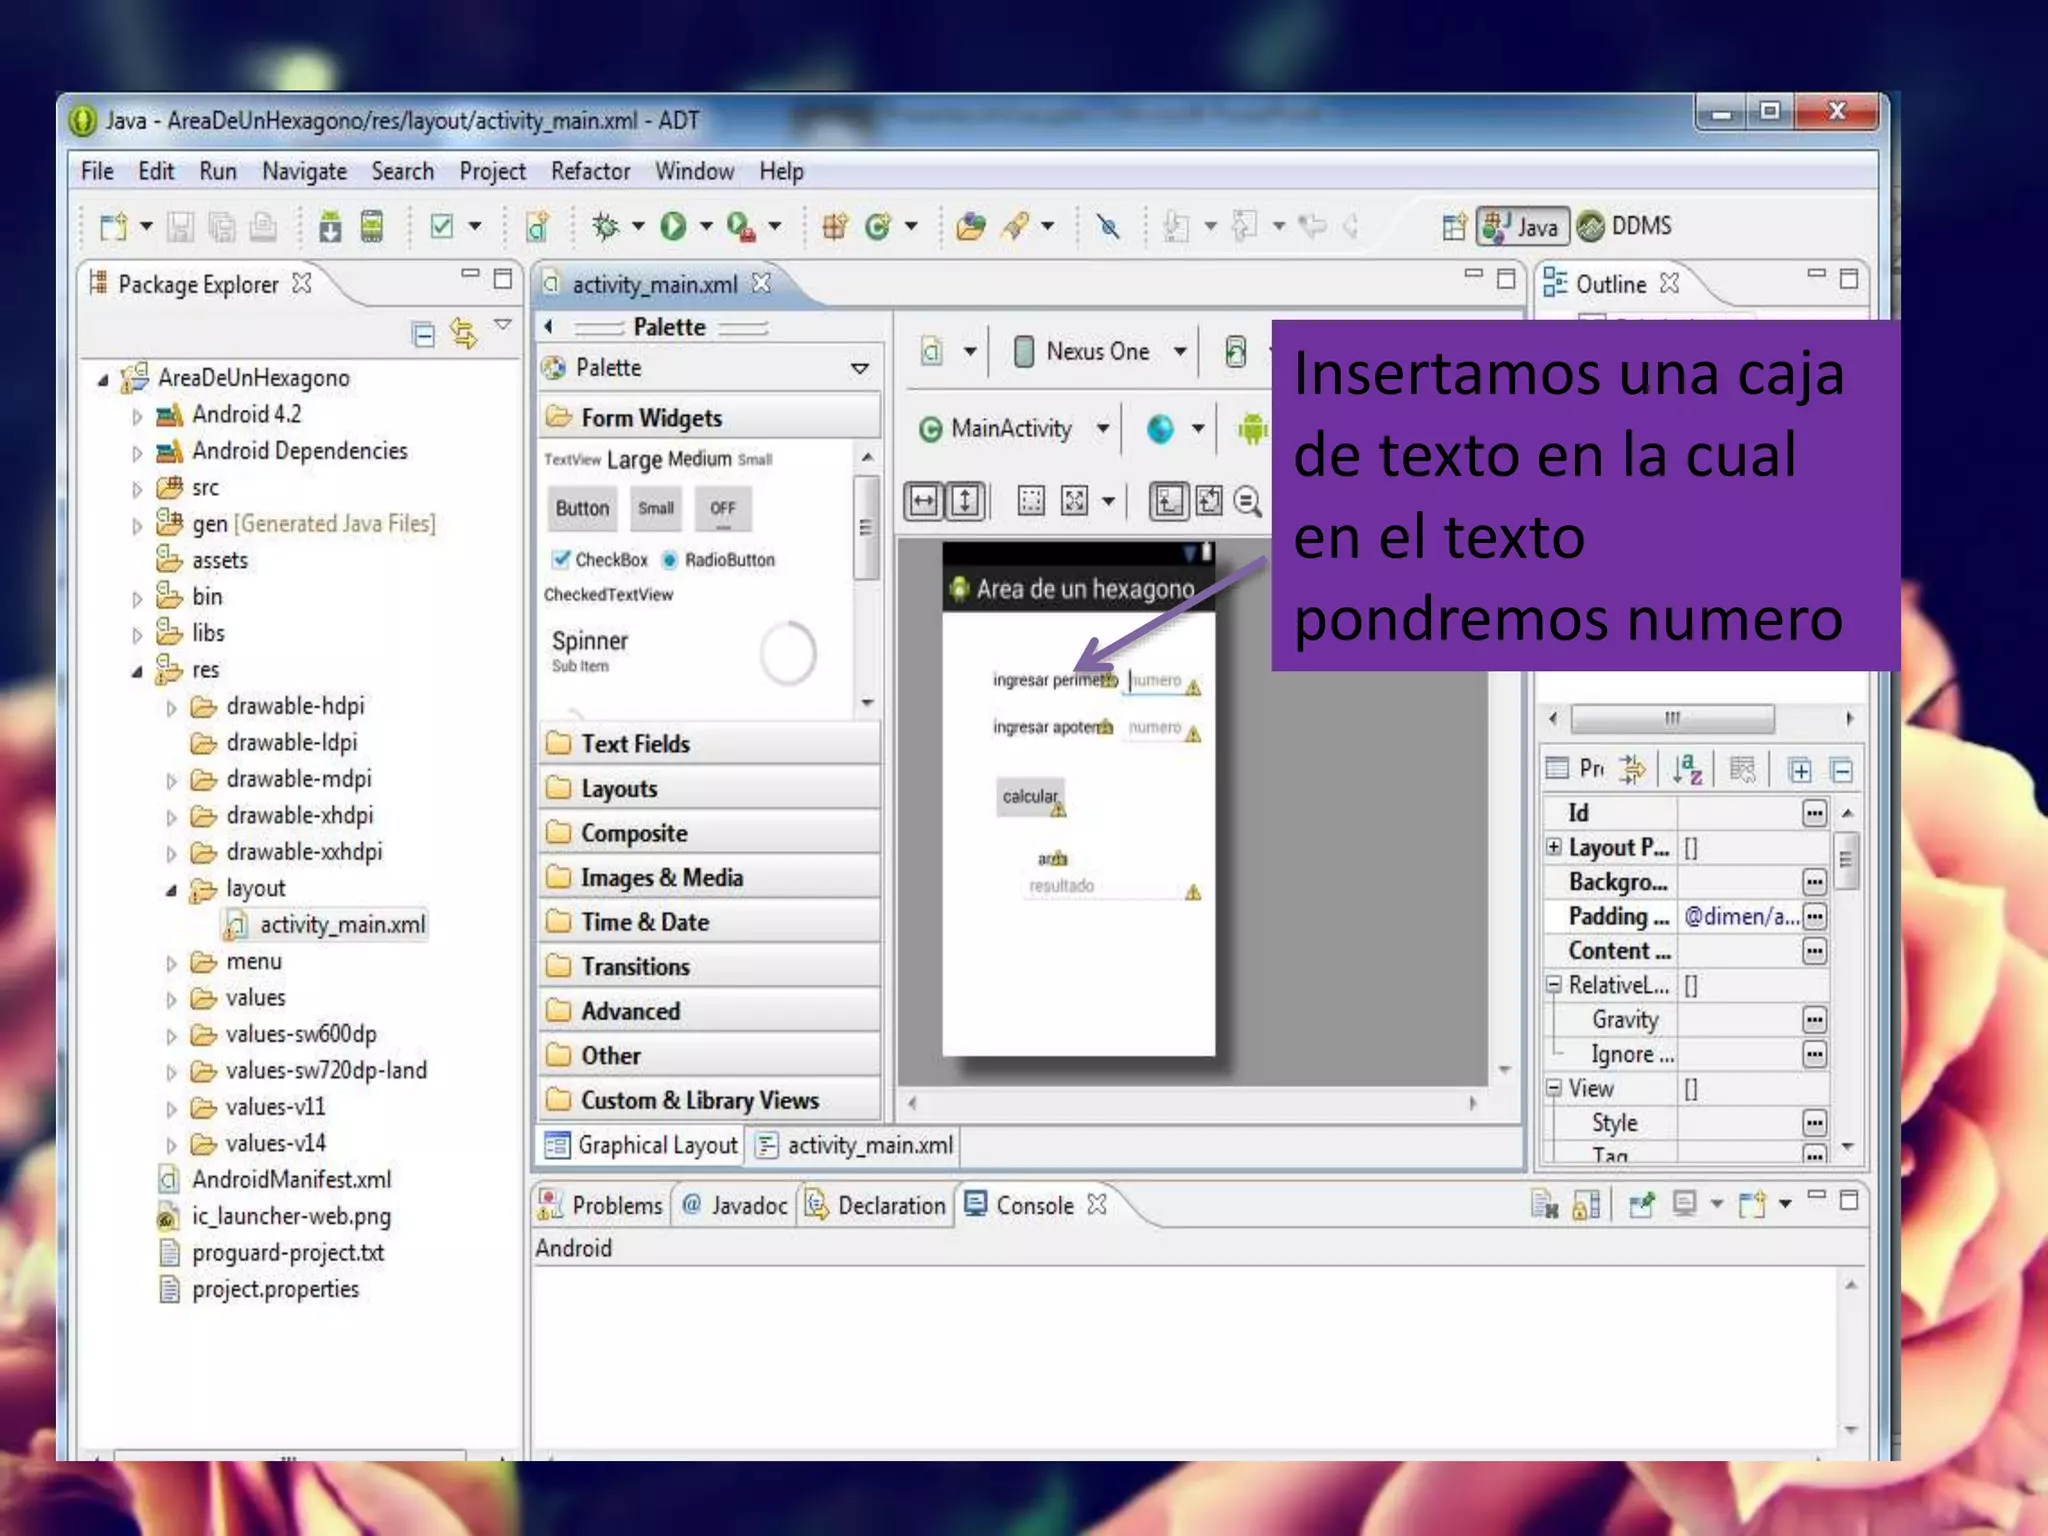The width and height of the screenshot is (2048, 1536).
Task: Click the Save toolbar icon
Action: pos(180,227)
